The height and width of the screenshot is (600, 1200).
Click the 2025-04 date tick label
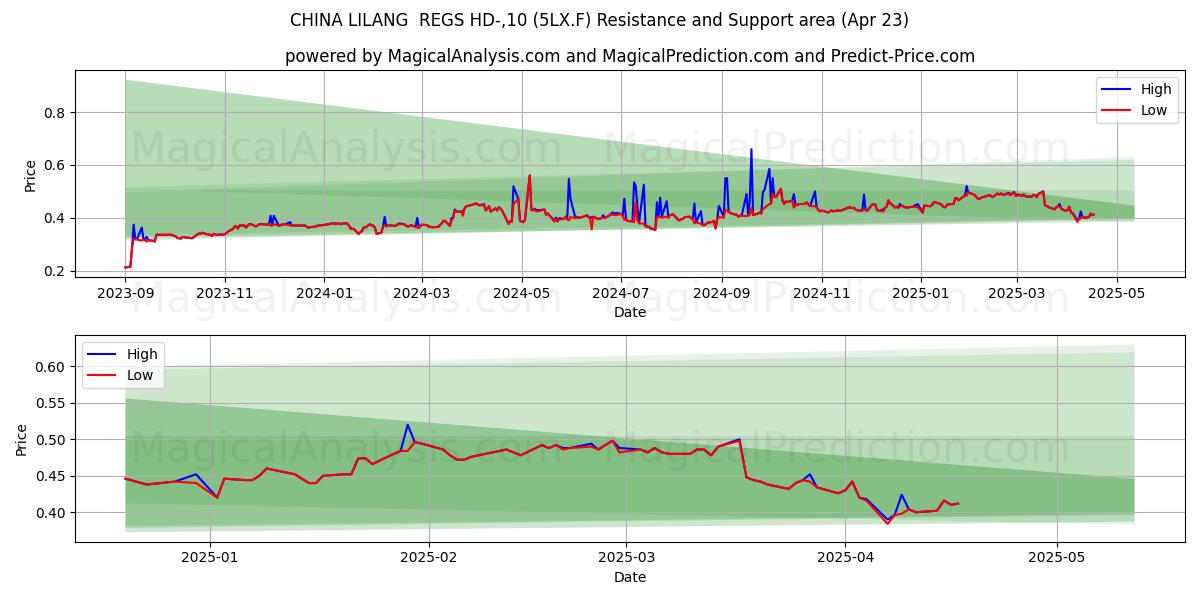pos(845,559)
